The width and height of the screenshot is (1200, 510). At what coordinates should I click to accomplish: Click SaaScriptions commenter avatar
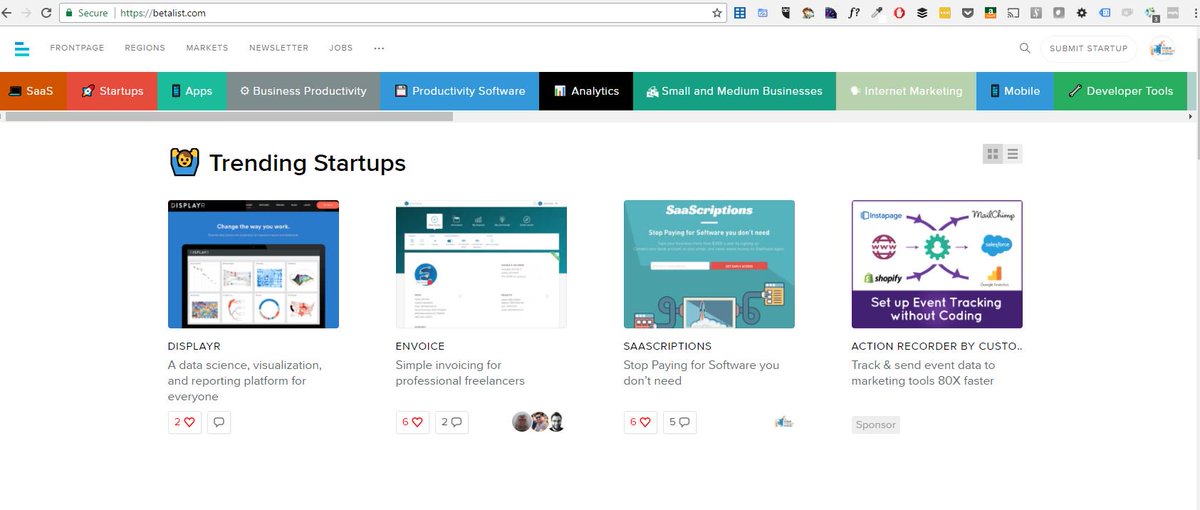(784, 422)
